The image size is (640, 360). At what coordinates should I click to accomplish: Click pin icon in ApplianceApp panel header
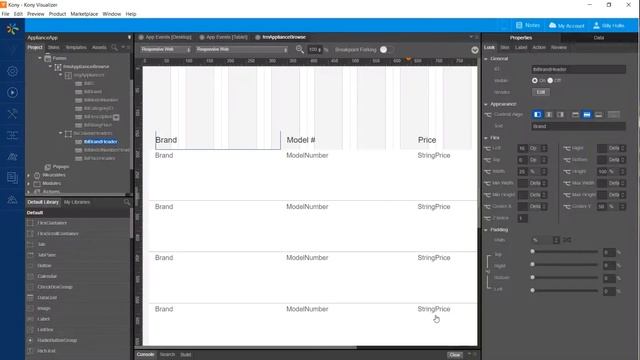[129, 38]
